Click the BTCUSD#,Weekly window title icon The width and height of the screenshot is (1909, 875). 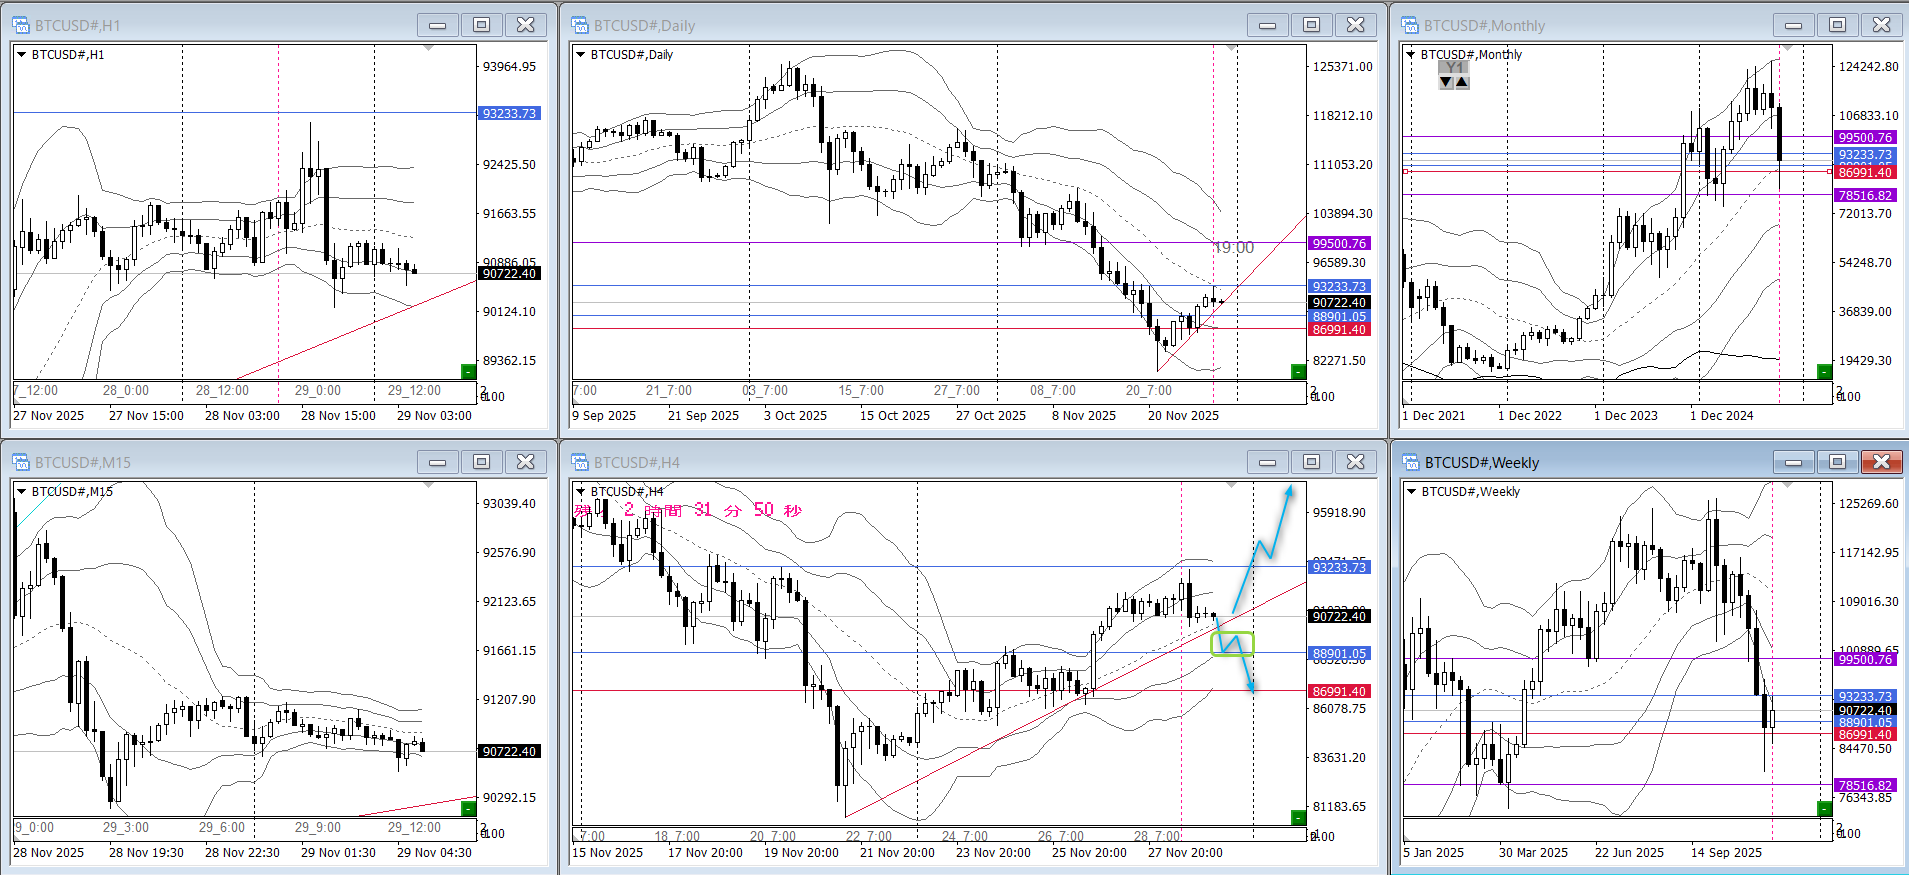click(1409, 462)
